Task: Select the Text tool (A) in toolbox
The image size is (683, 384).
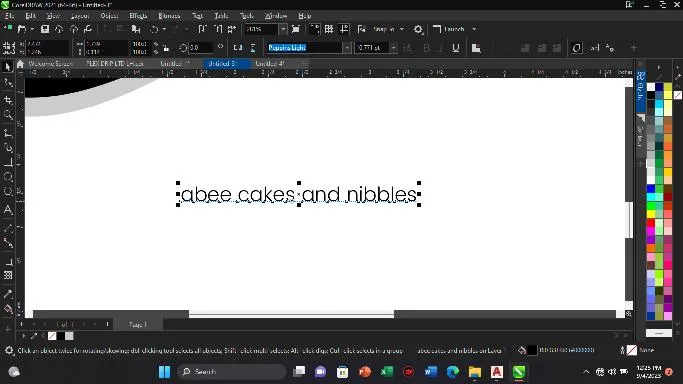Action: click(x=7, y=209)
